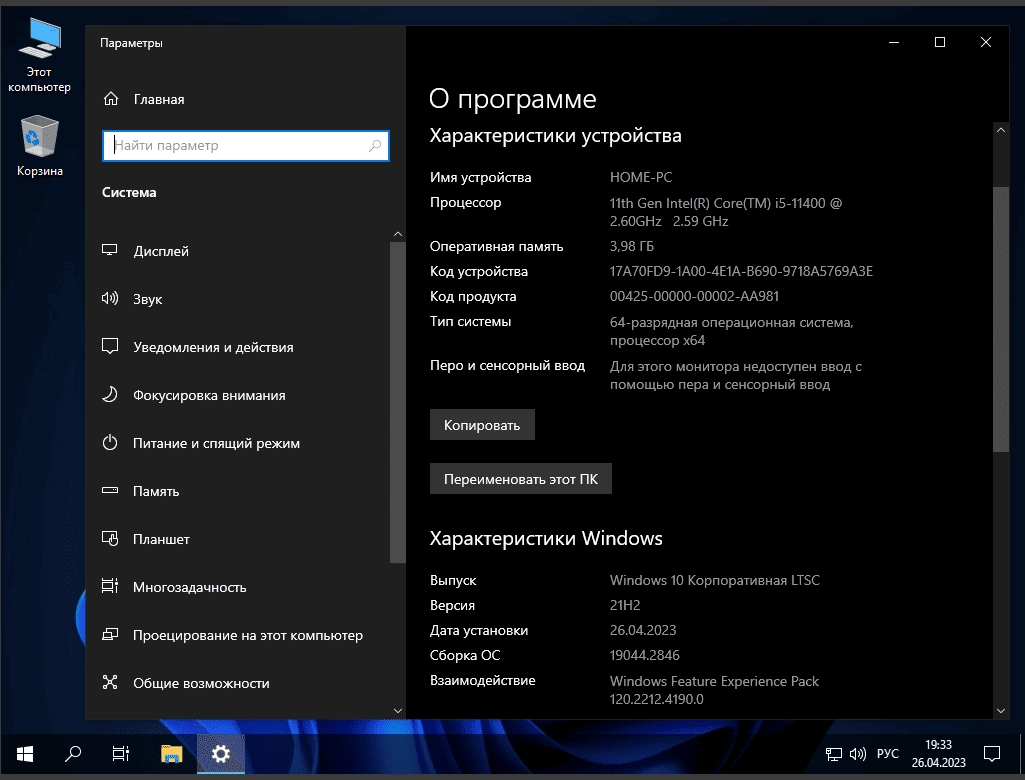1025x780 pixels.
Task: Click edition value Windows 10 Корпоративная LTSC
Action: (x=714, y=580)
